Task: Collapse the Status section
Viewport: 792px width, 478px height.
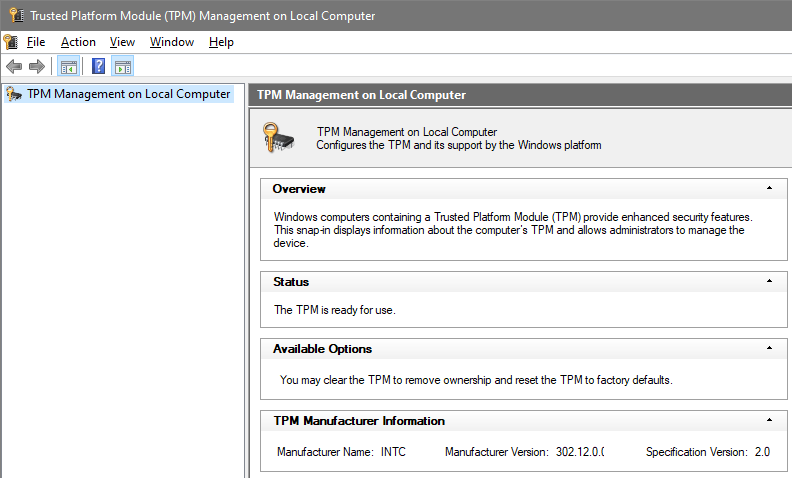Action: (x=769, y=281)
